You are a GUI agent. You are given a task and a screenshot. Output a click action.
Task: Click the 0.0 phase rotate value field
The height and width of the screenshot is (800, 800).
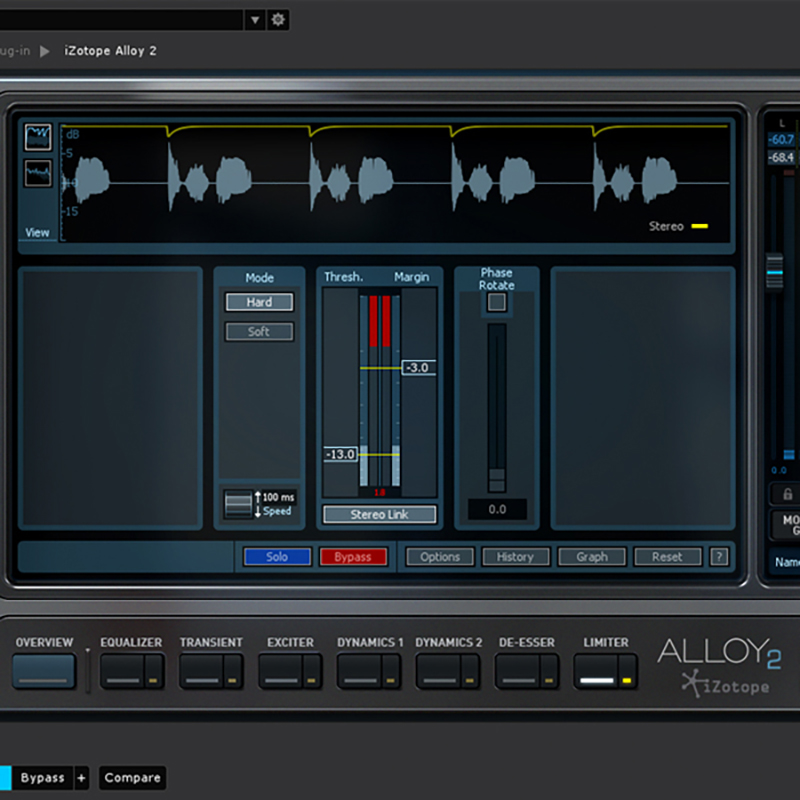click(497, 509)
